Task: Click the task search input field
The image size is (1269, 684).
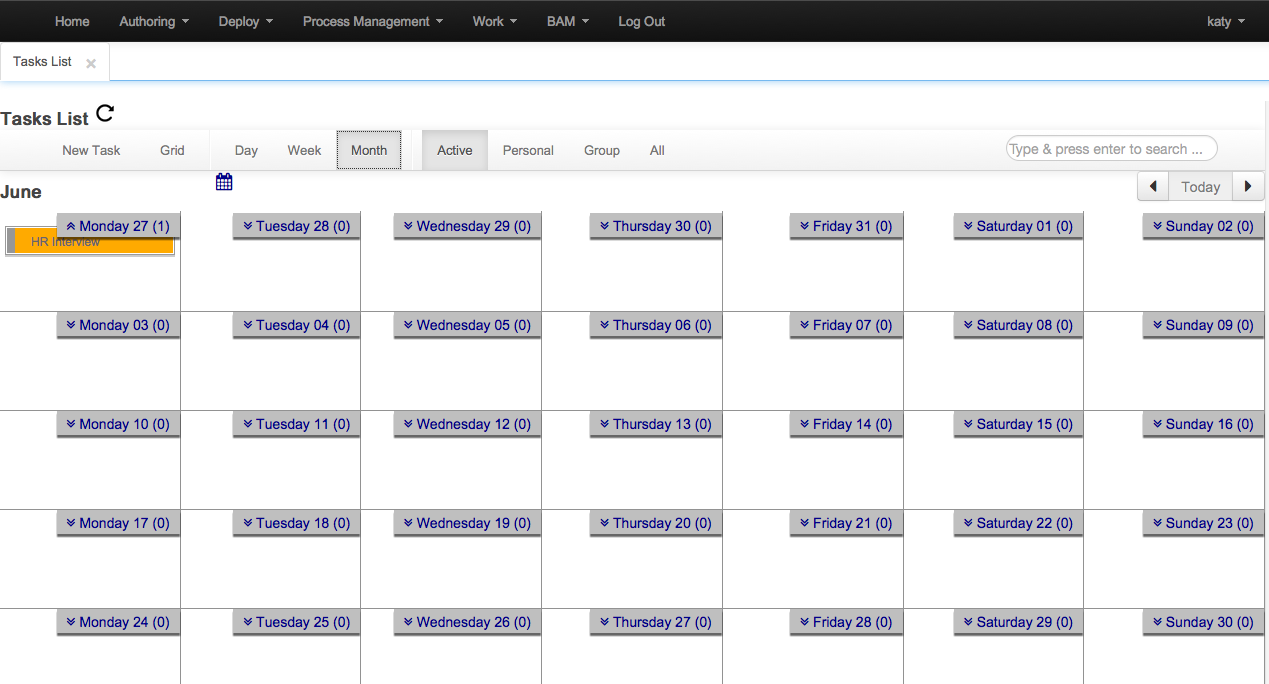Action: (x=1110, y=149)
